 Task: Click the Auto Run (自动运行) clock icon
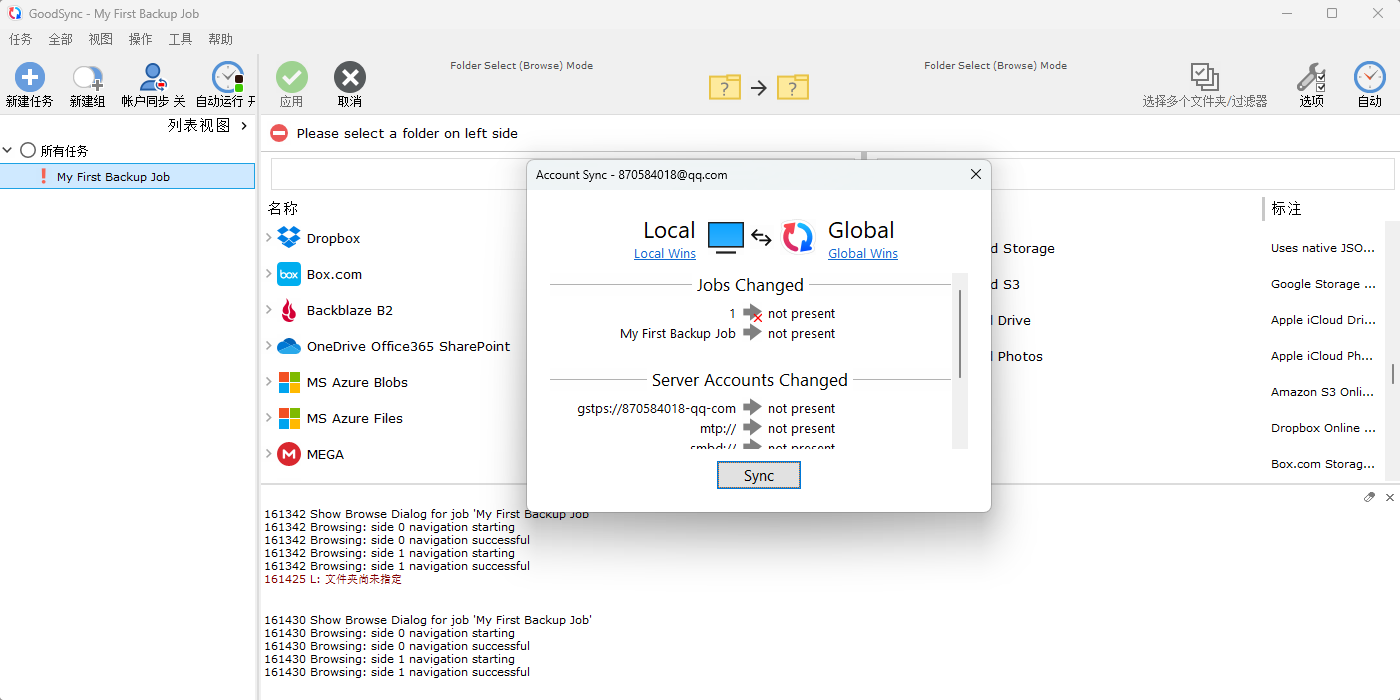pyautogui.click(x=227, y=78)
